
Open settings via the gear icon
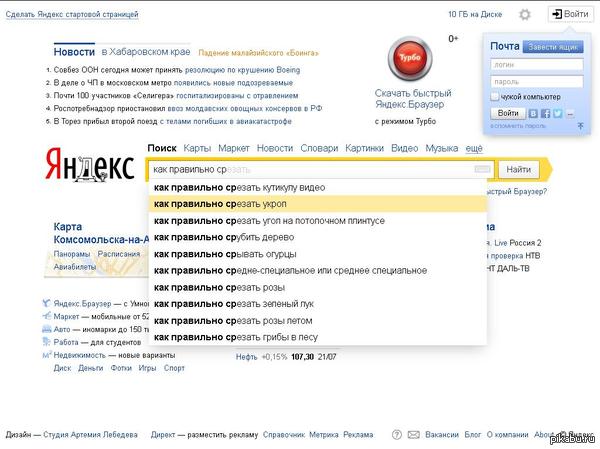525,15
